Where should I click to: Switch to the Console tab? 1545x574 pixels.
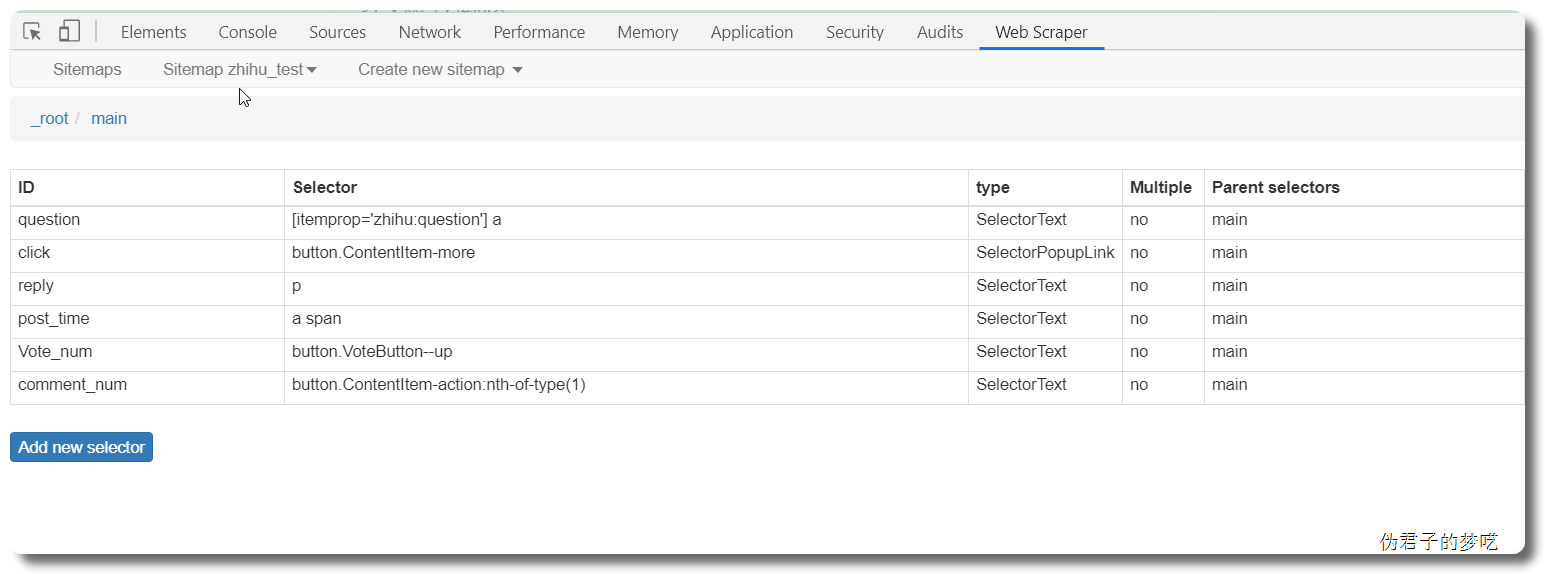coord(247,32)
